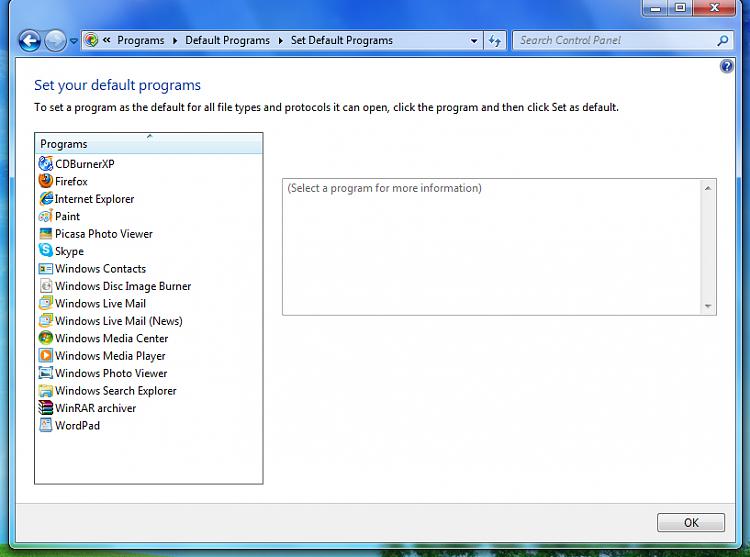Select Internet Explorer by its name
The height and width of the screenshot is (557, 750).
pos(94,199)
